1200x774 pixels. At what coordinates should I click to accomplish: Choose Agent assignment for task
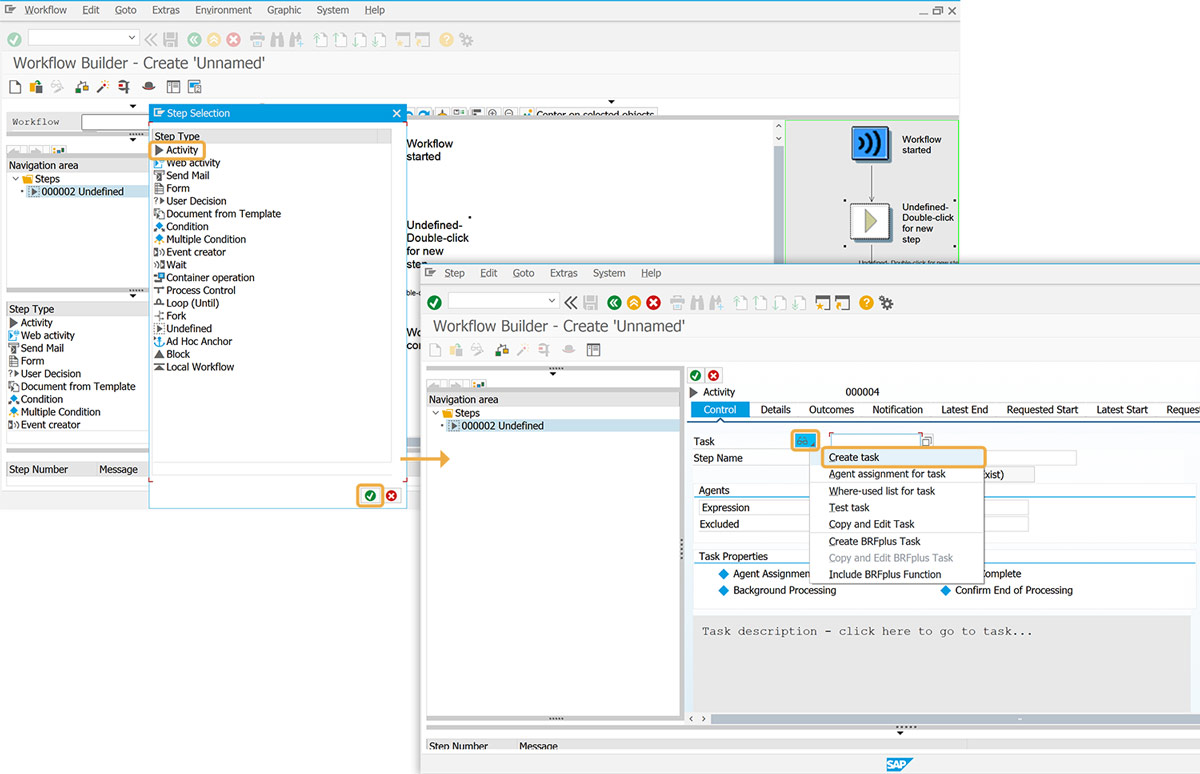click(x=887, y=474)
